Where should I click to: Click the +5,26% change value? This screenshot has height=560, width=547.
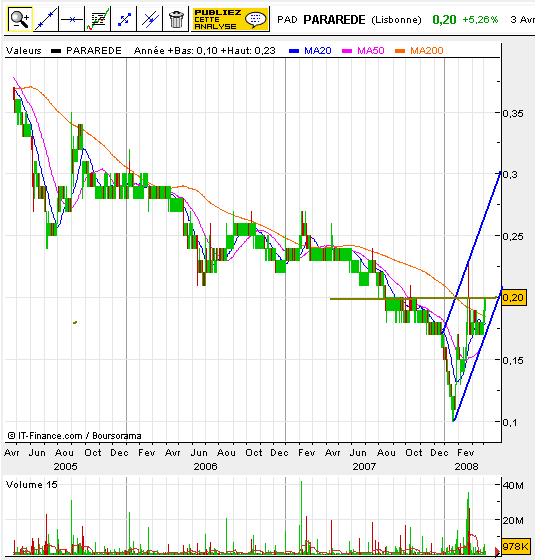pos(480,20)
